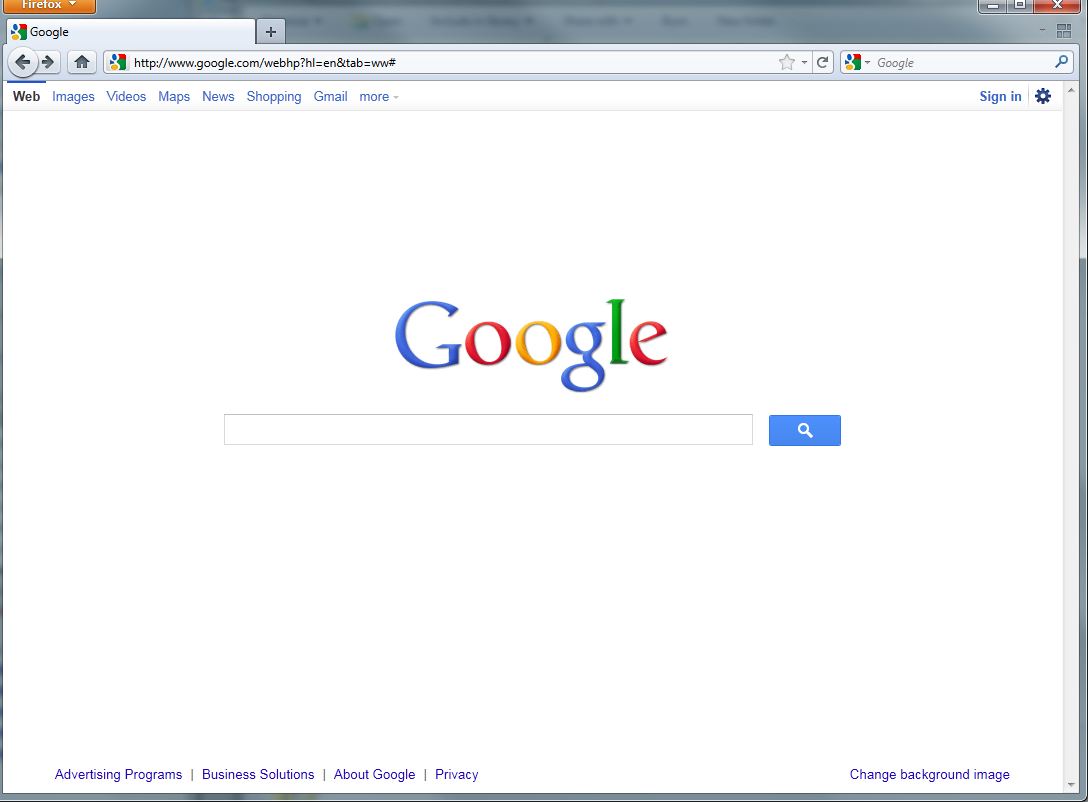
Task: Switch to Videos search
Action: pyautogui.click(x=126, y=96)
